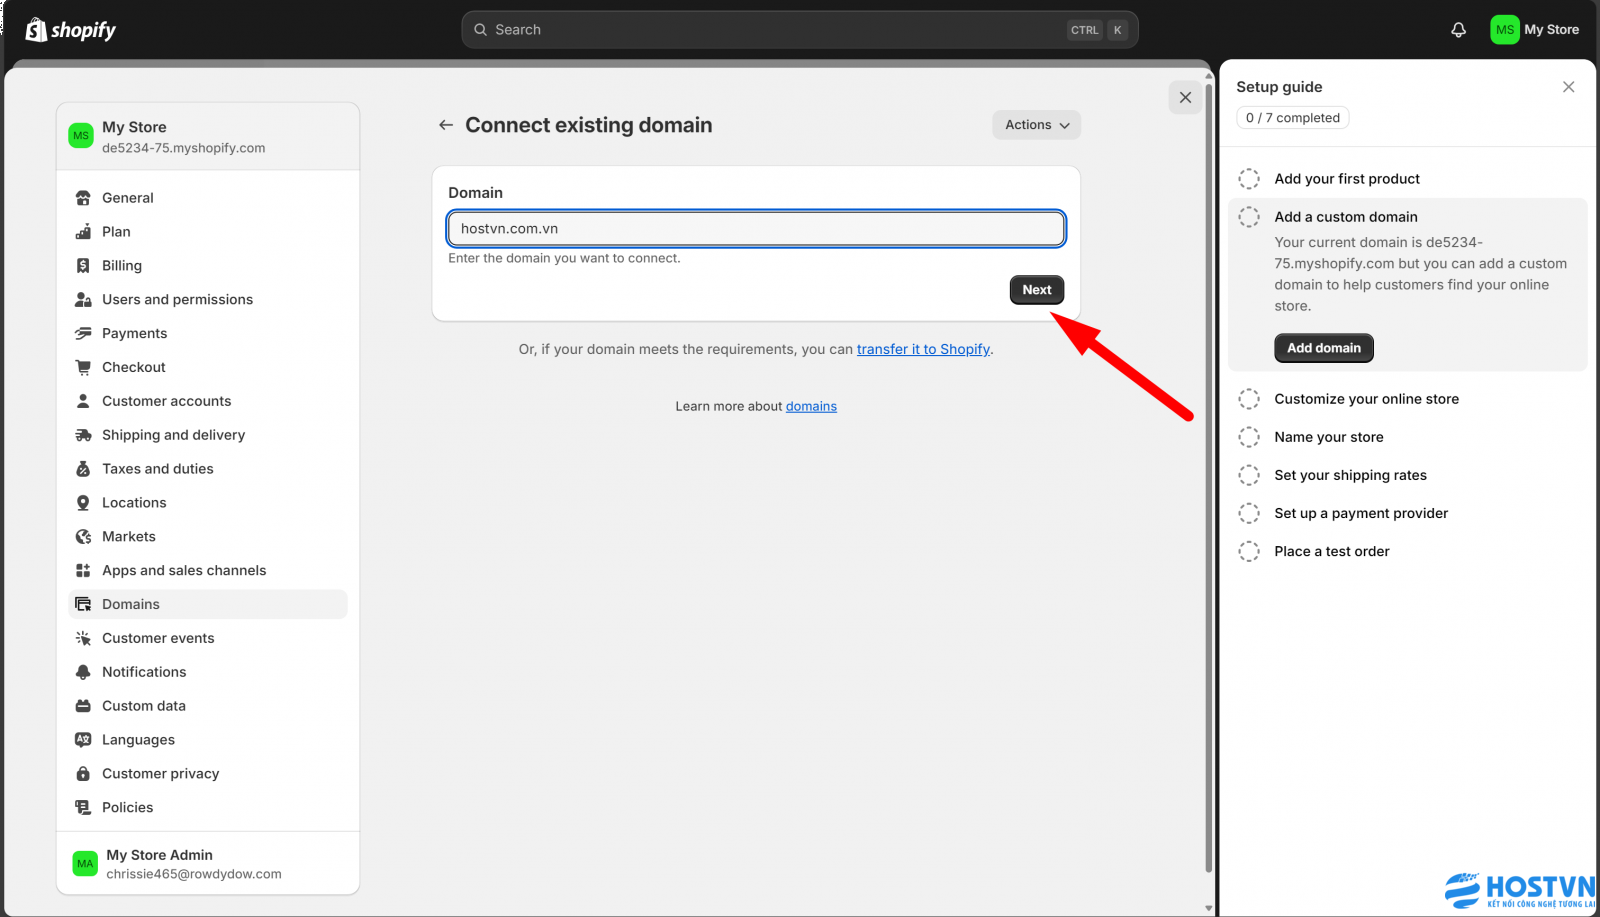The image size is (1600, 917).
Task: Click the Customer accounts person icon
Action: (x=83, y=401)
